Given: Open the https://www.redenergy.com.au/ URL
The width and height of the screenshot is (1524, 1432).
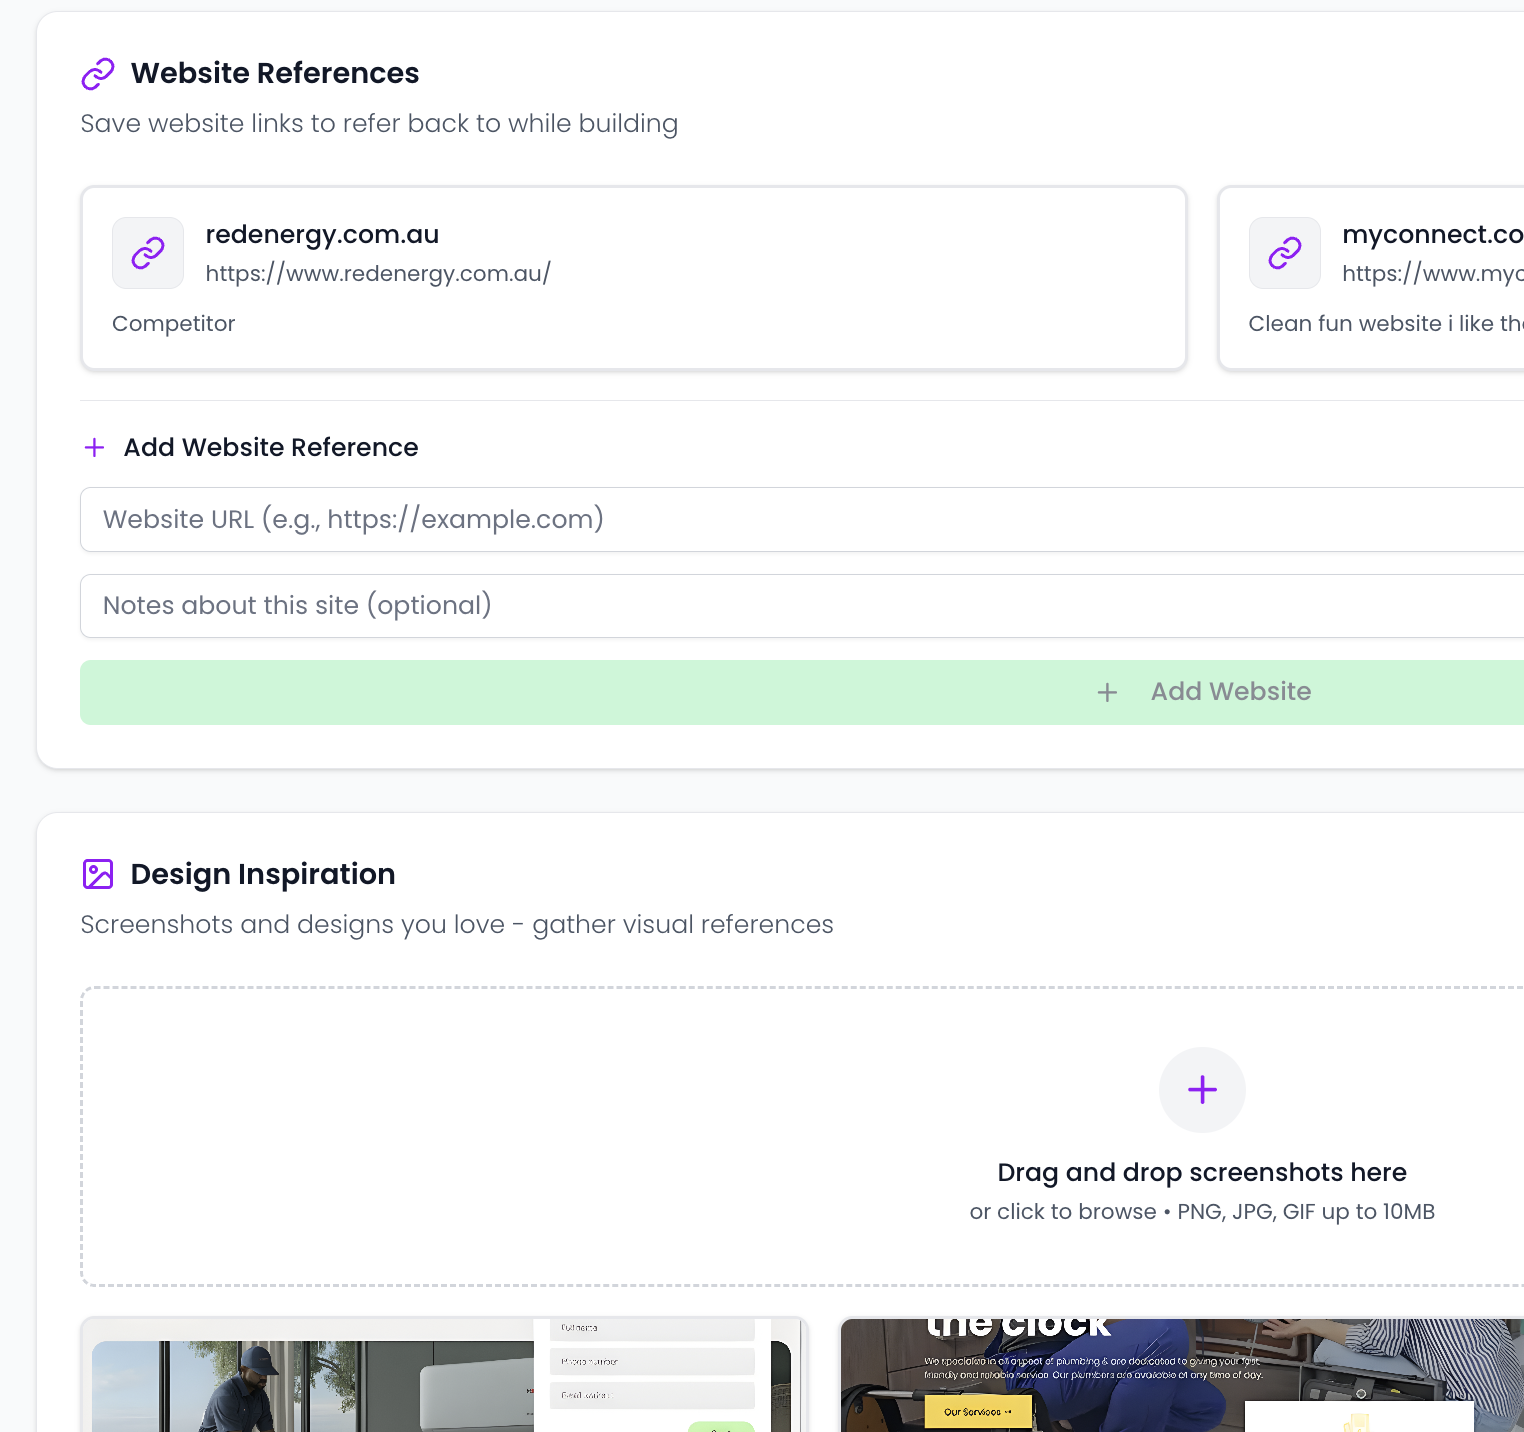Looking at the screenshot, I should click(x=378, y=273).
